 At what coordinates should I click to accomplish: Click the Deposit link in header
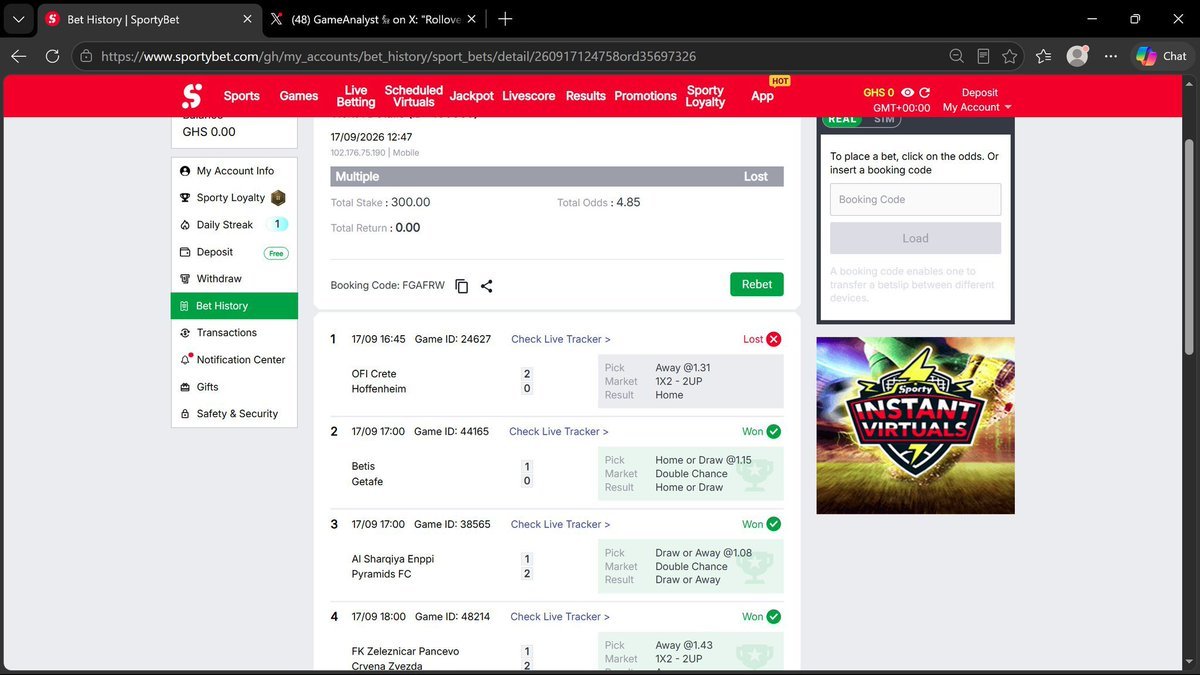click(980, 92)
